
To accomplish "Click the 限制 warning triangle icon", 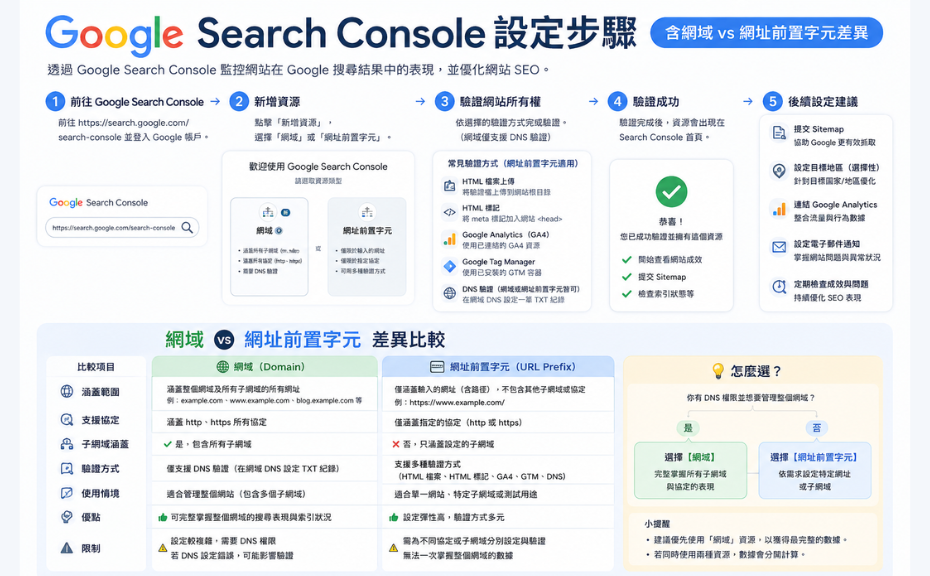I will (67, 548).
